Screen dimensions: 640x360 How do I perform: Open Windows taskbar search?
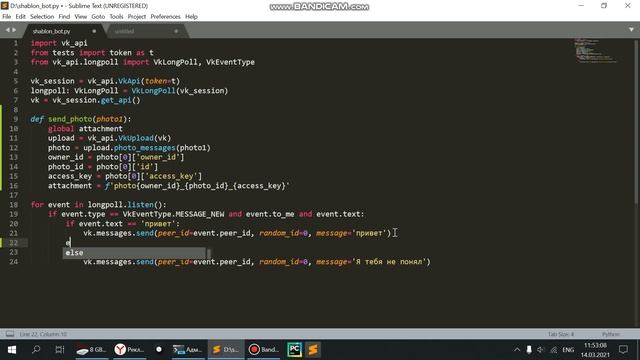(x=36, y=350)
